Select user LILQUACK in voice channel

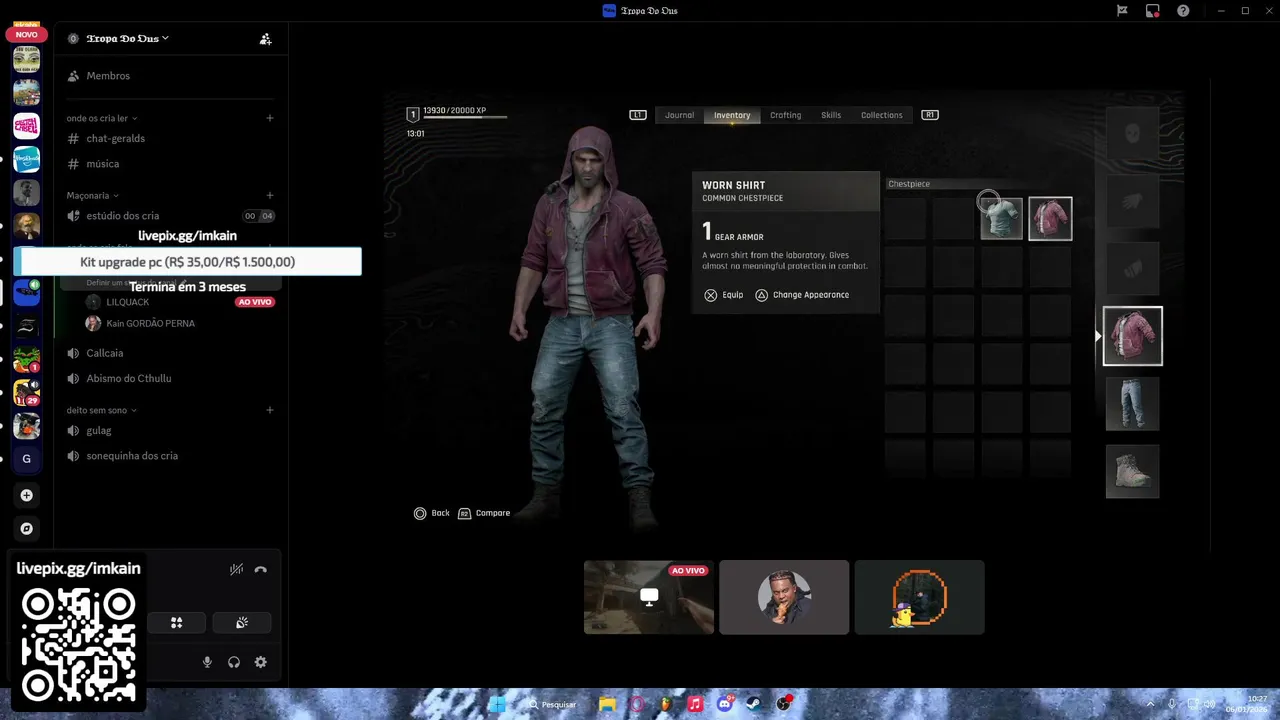[127, 302]
